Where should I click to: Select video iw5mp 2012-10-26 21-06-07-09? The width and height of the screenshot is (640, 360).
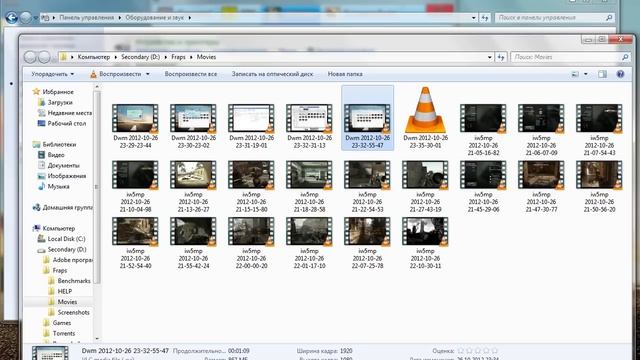[541, 129]
